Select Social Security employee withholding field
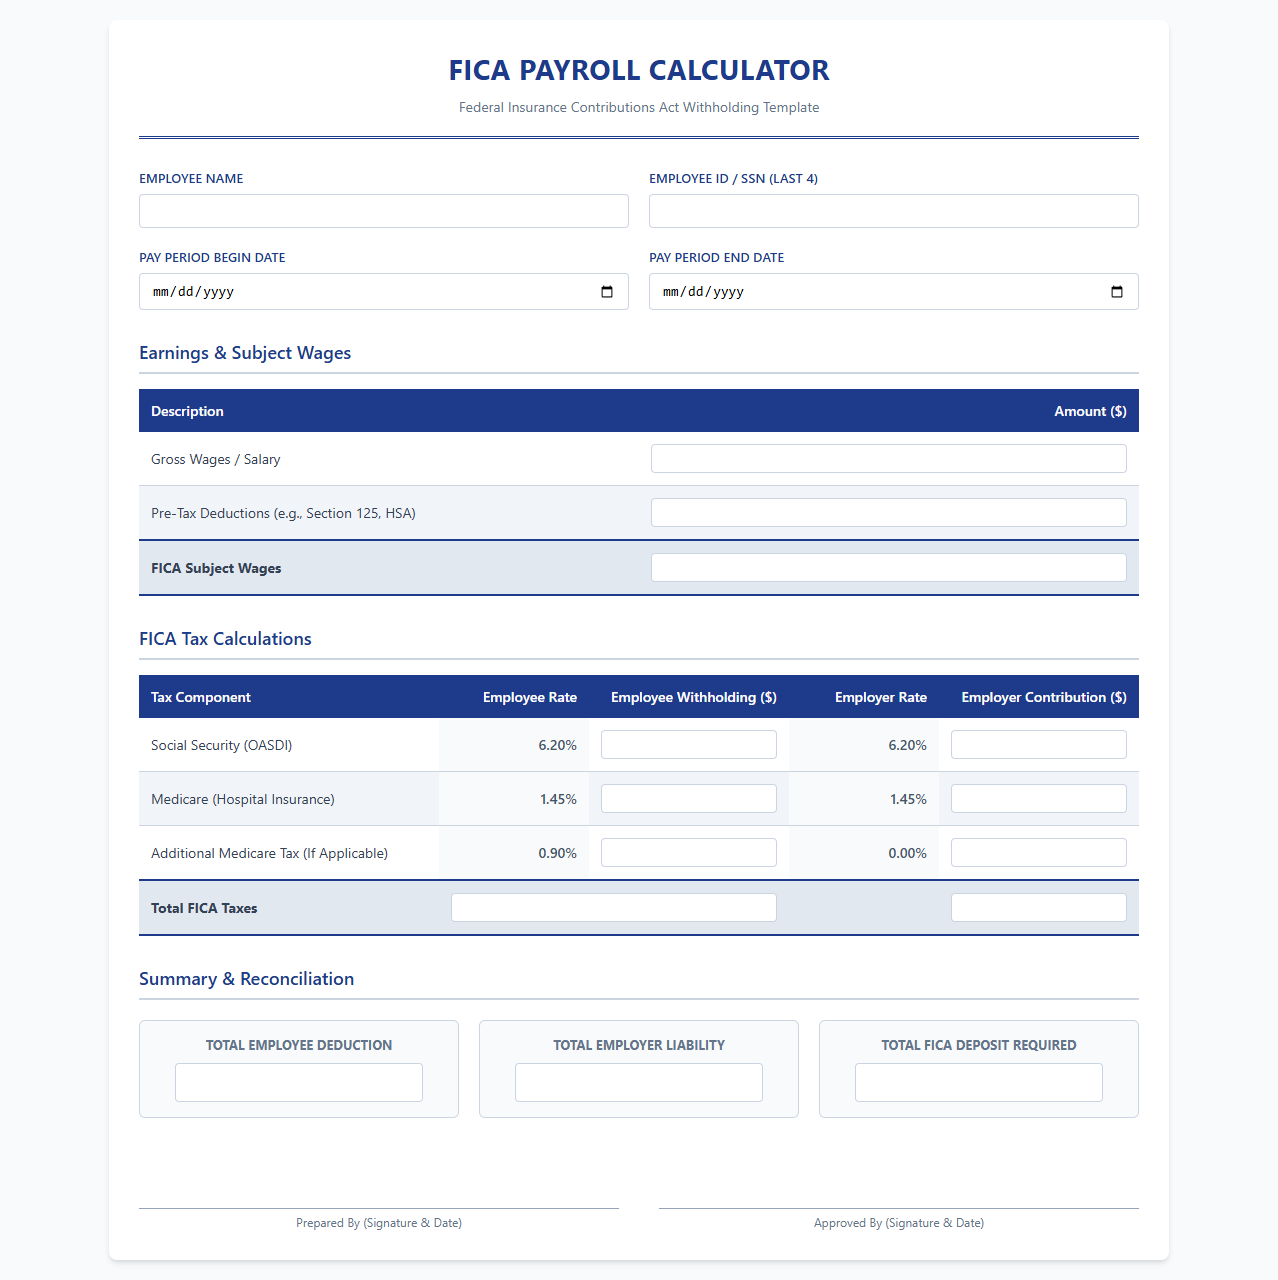 click(689, 745)
